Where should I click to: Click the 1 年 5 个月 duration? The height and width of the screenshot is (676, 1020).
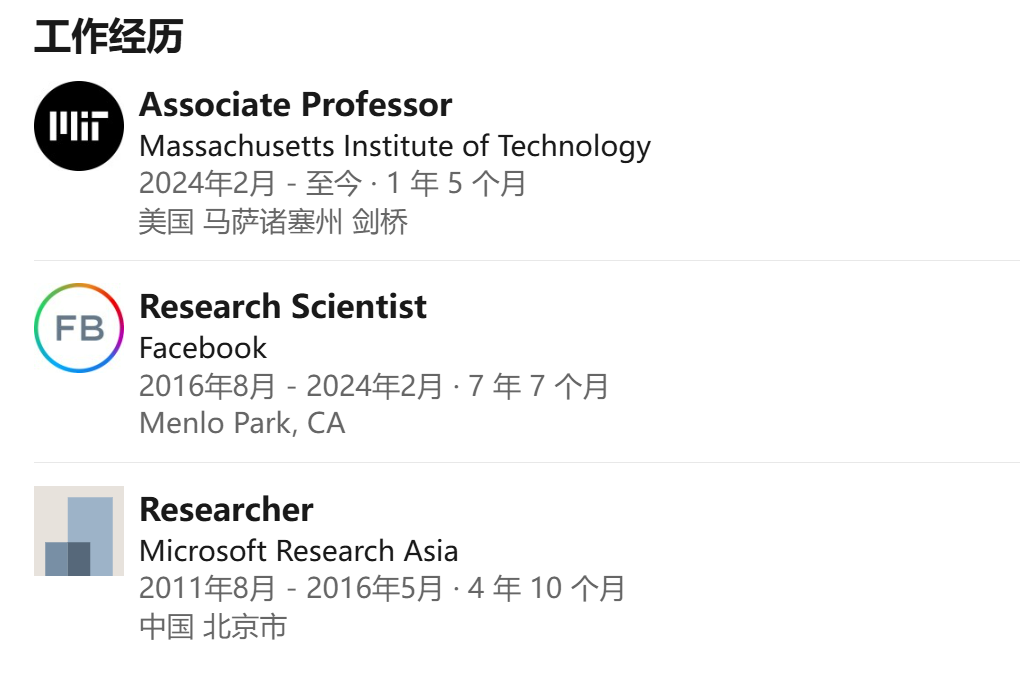[x=456, y=185]
